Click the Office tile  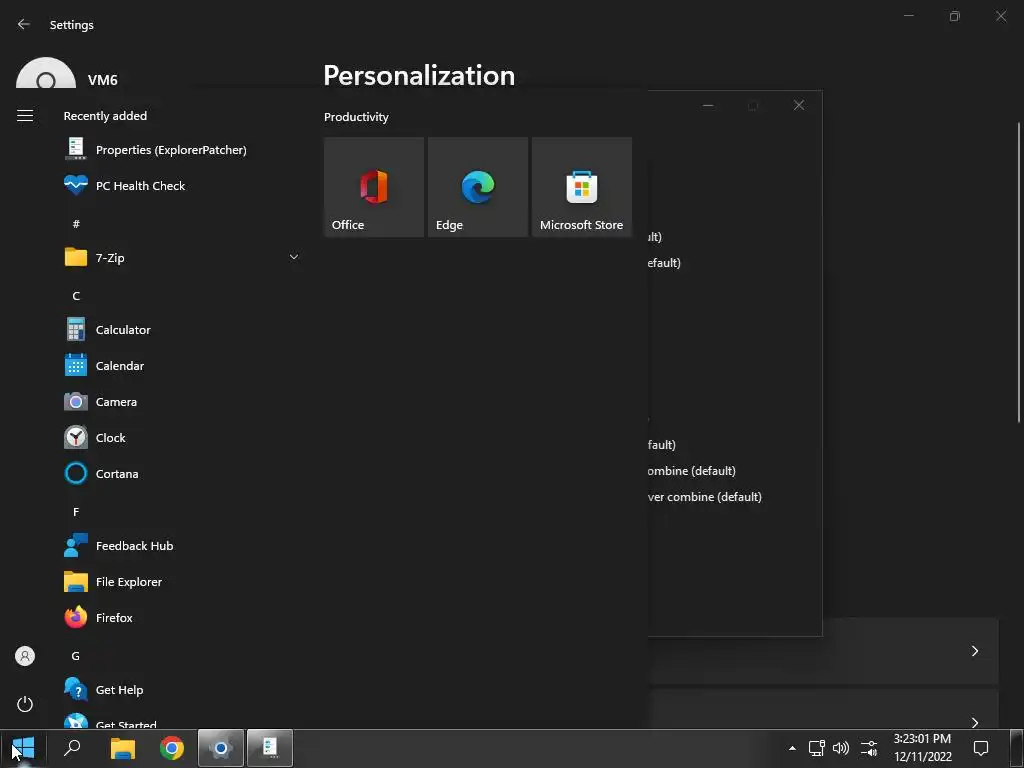tap(374, 187)
